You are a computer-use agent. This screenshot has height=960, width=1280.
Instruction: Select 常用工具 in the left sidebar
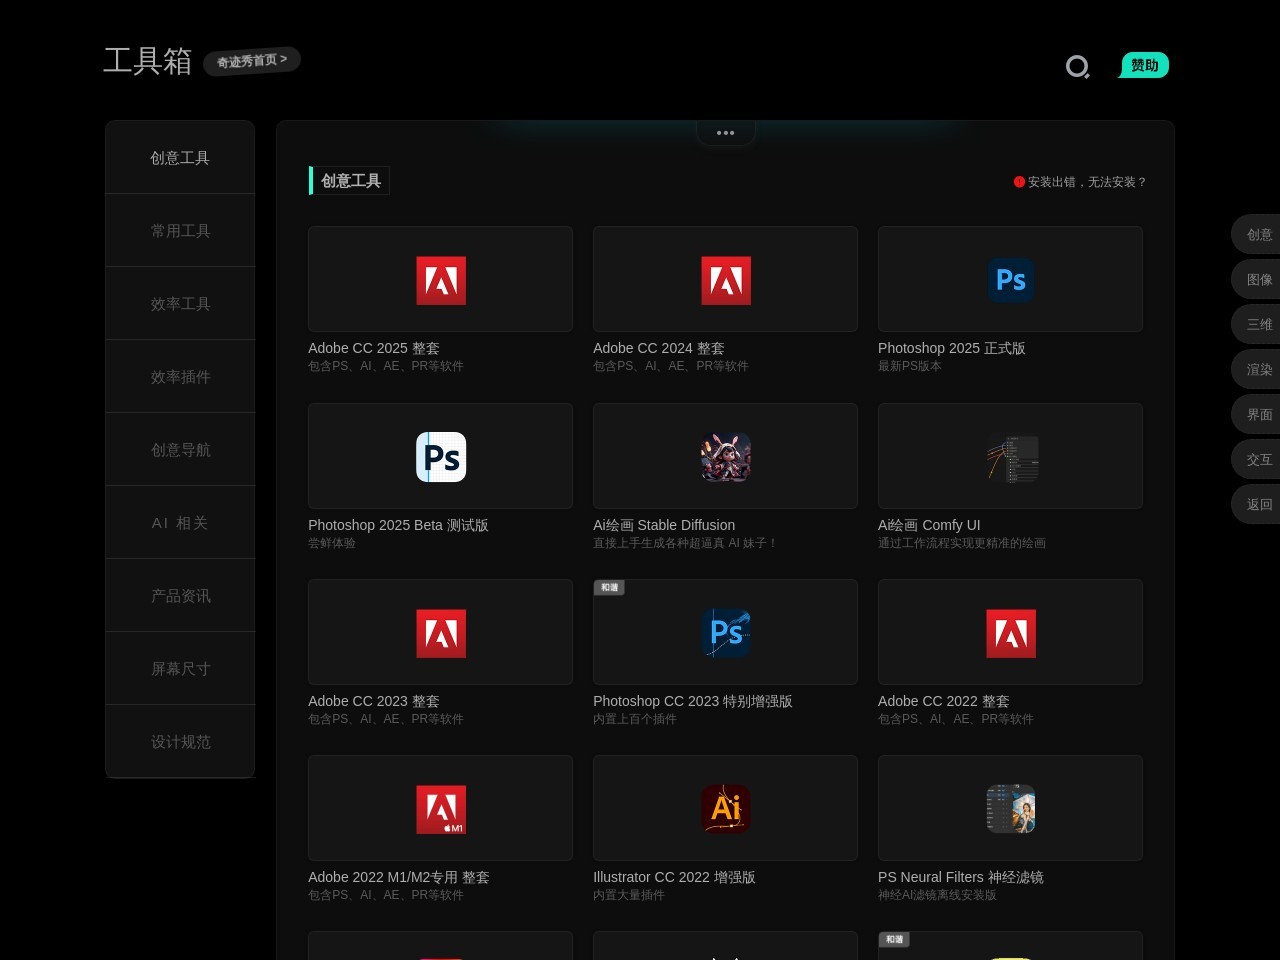[x=180, y=231]
